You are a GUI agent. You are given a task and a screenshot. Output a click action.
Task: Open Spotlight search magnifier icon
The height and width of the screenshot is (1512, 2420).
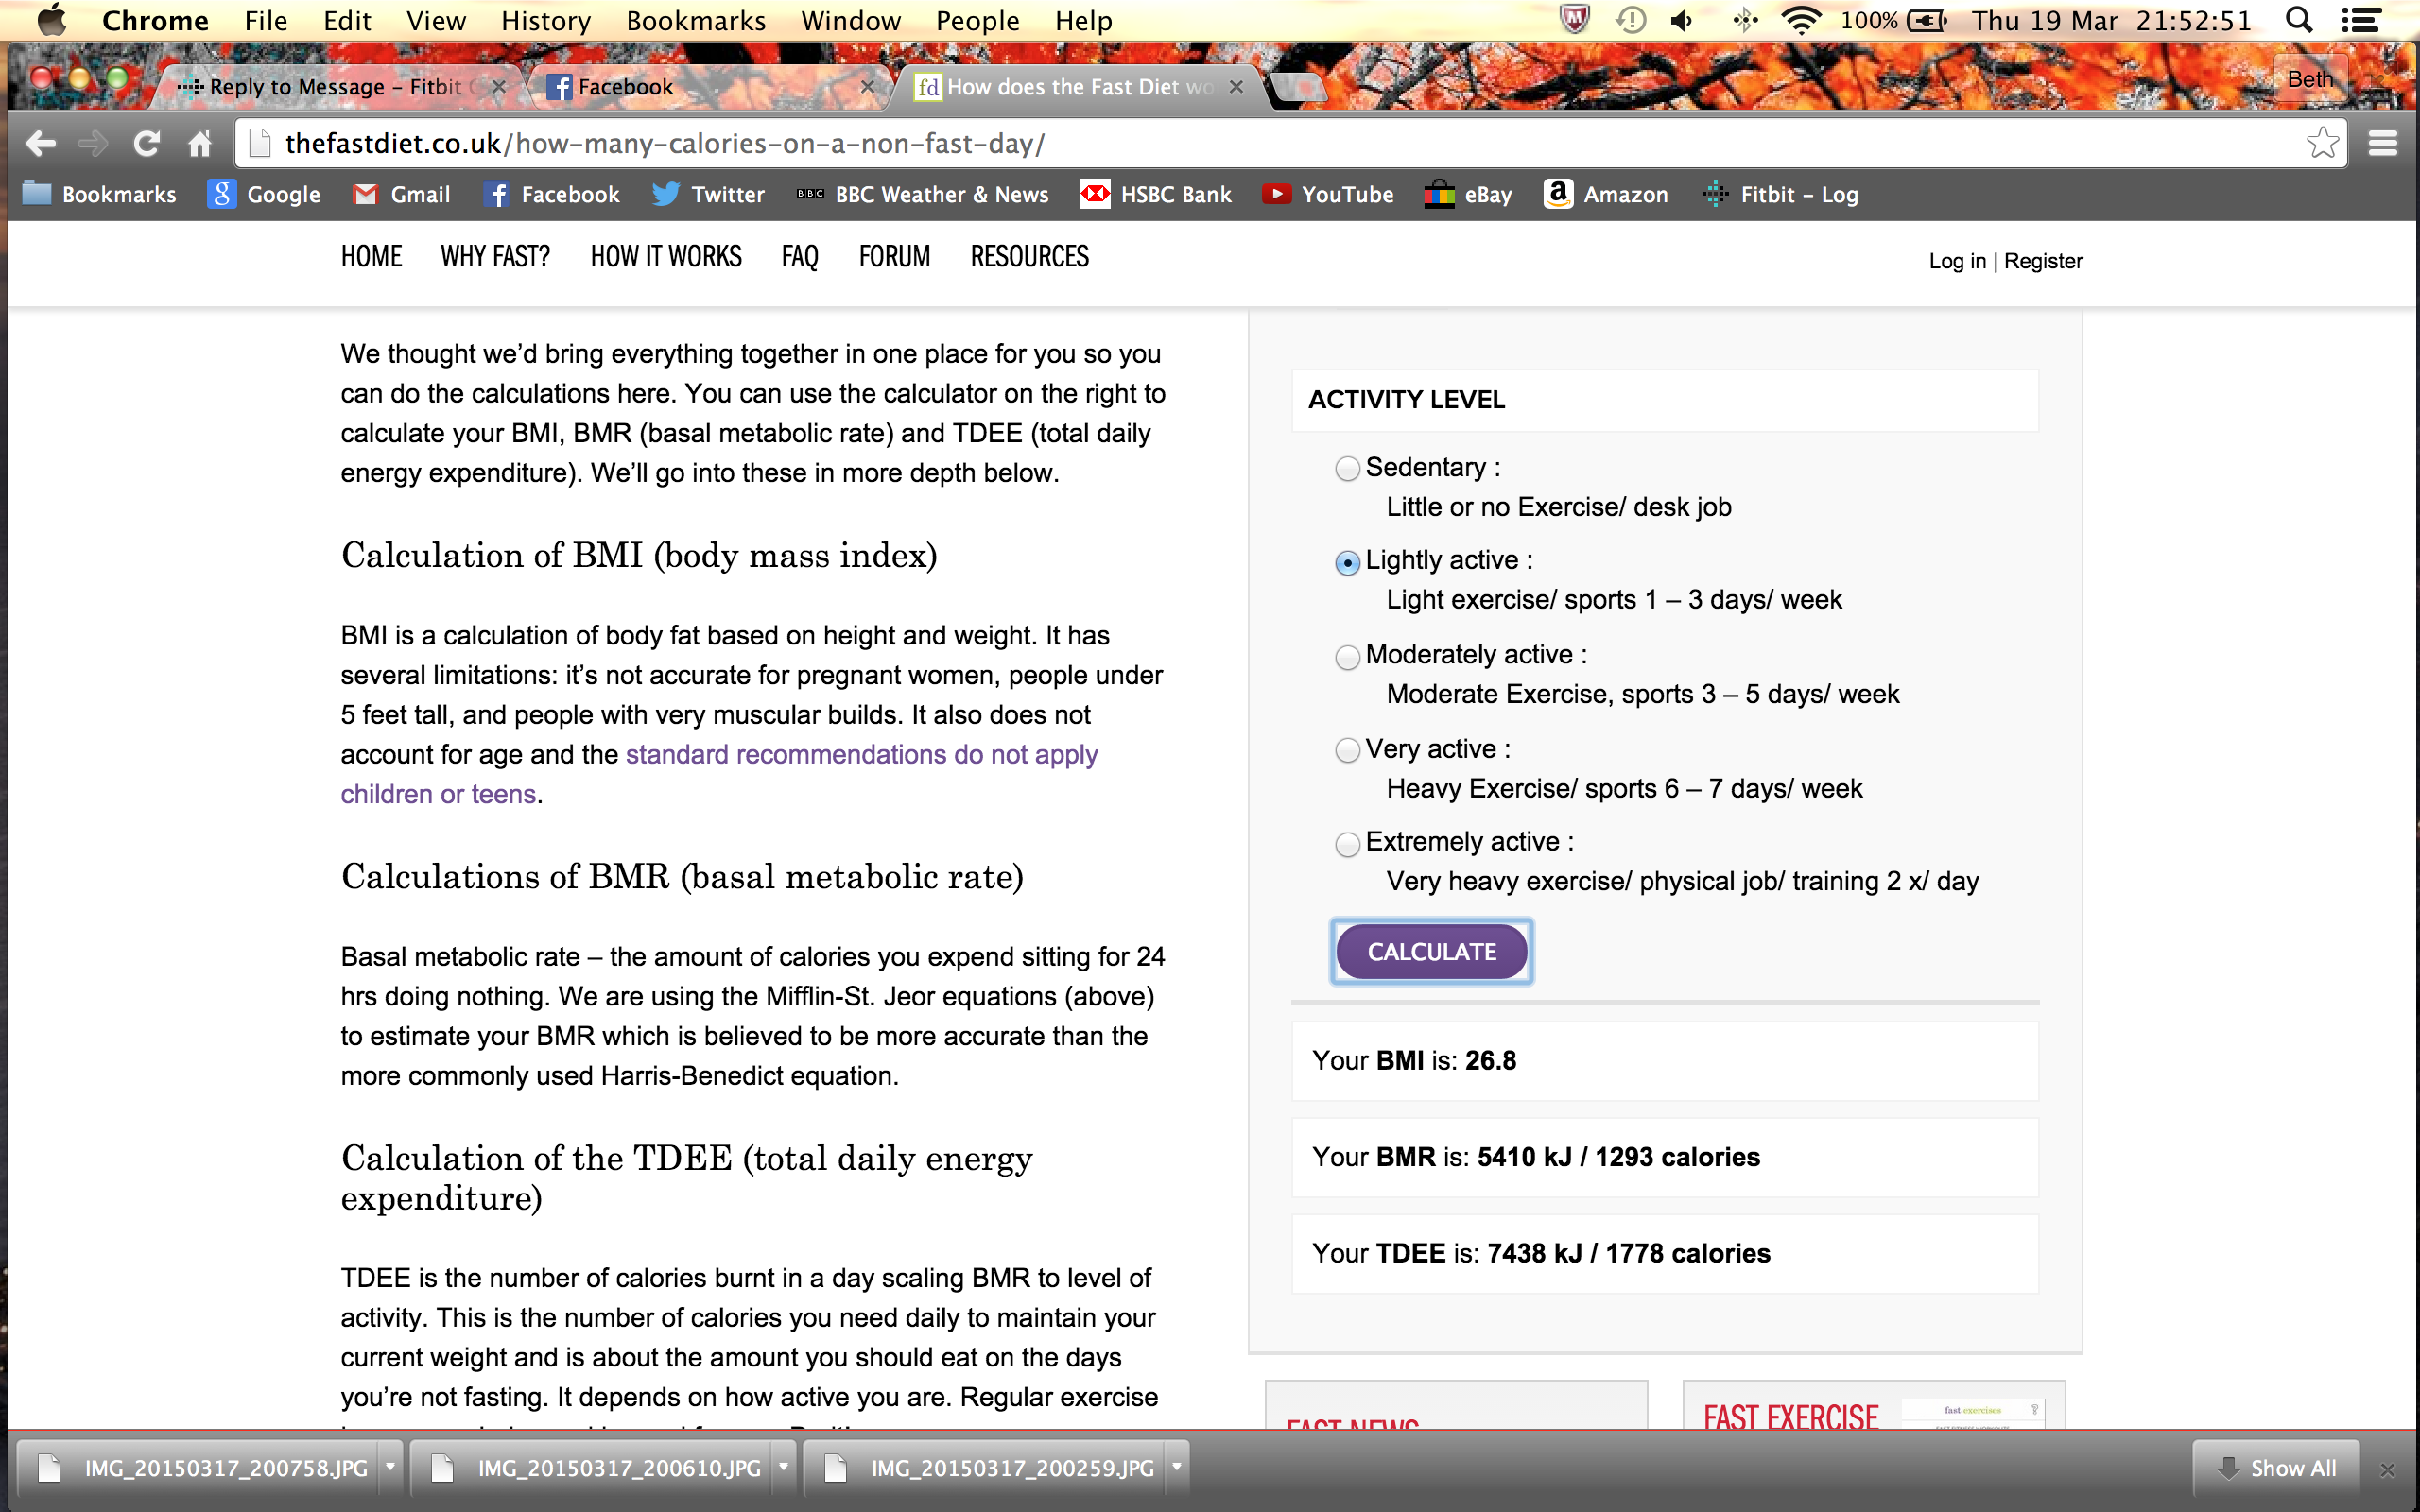[x=2299, y=20]
